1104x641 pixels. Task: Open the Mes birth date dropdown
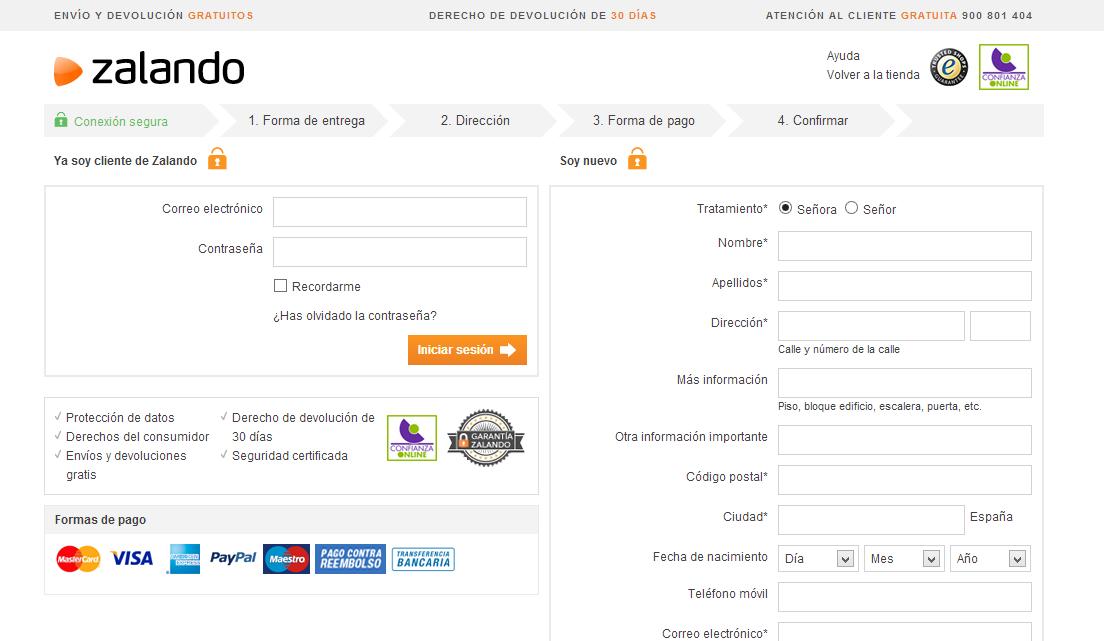904,559
